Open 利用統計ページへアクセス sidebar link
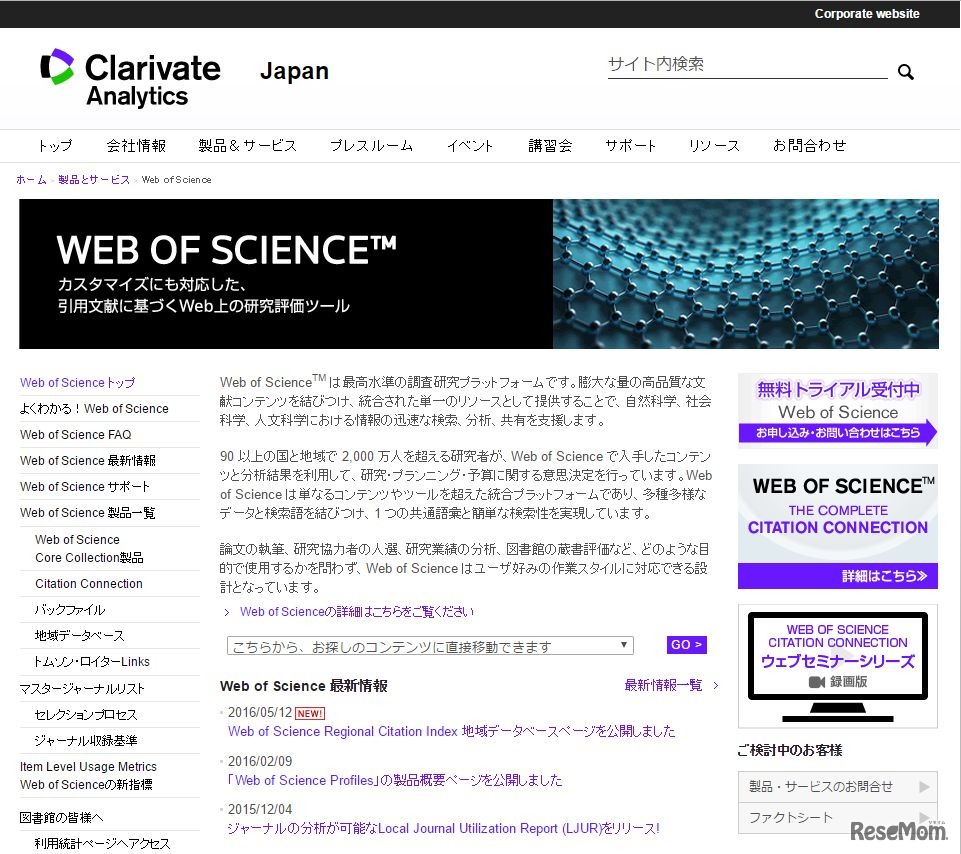Image resolution: width=961 pixels, height=854 pixels. (x=102, y=844)
